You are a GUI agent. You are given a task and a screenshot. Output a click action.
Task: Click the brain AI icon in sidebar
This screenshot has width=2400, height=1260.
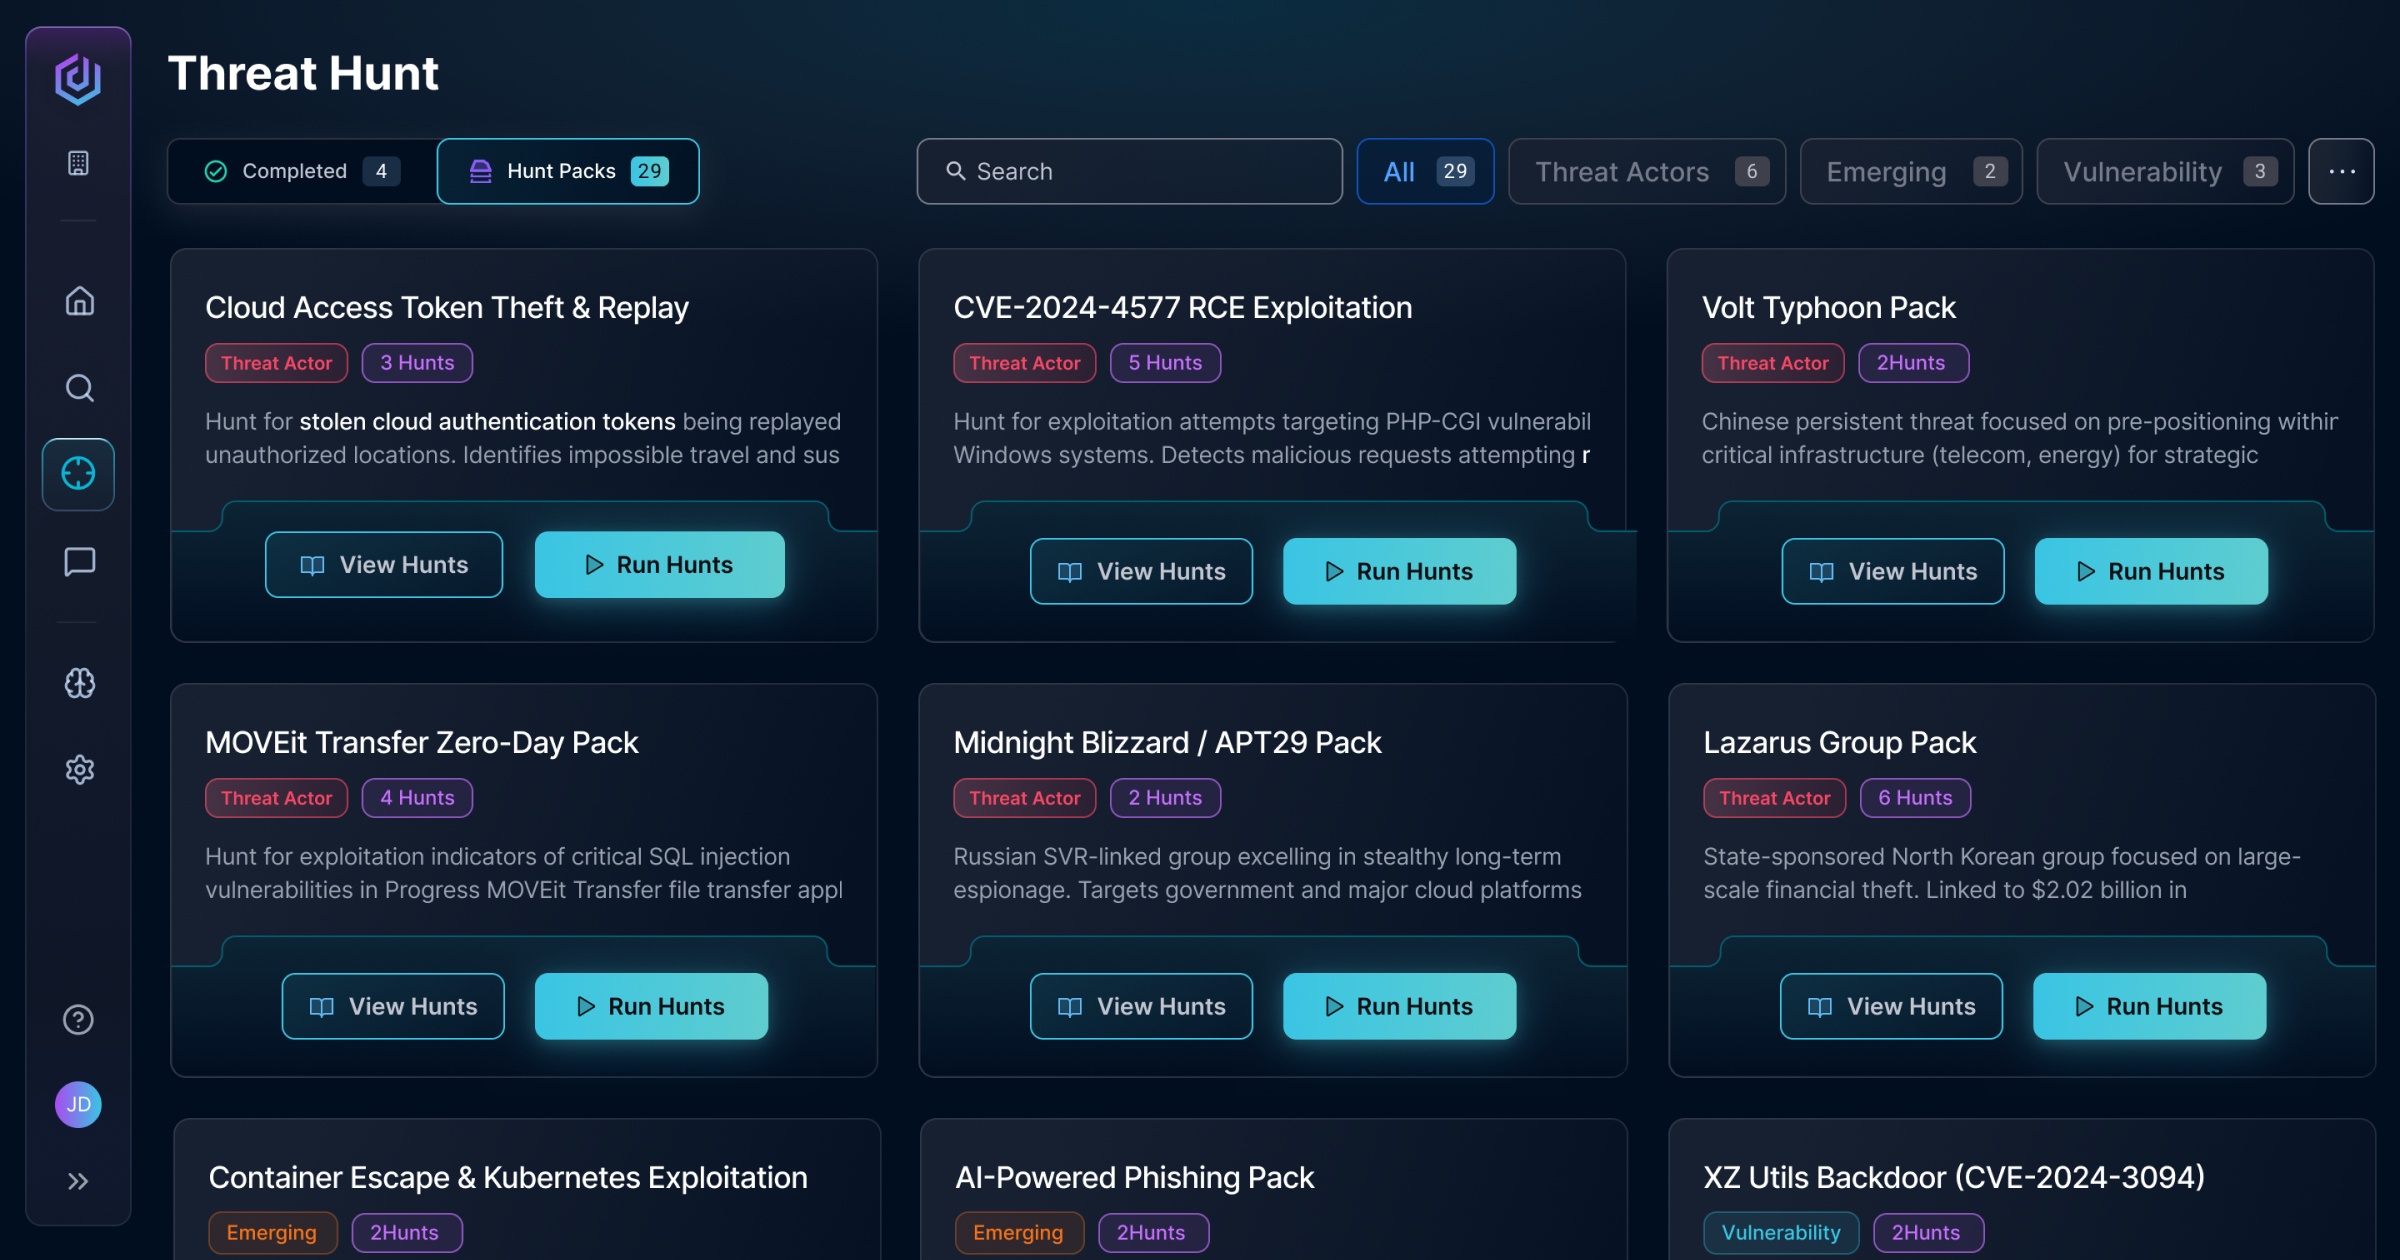click(79, 683)
